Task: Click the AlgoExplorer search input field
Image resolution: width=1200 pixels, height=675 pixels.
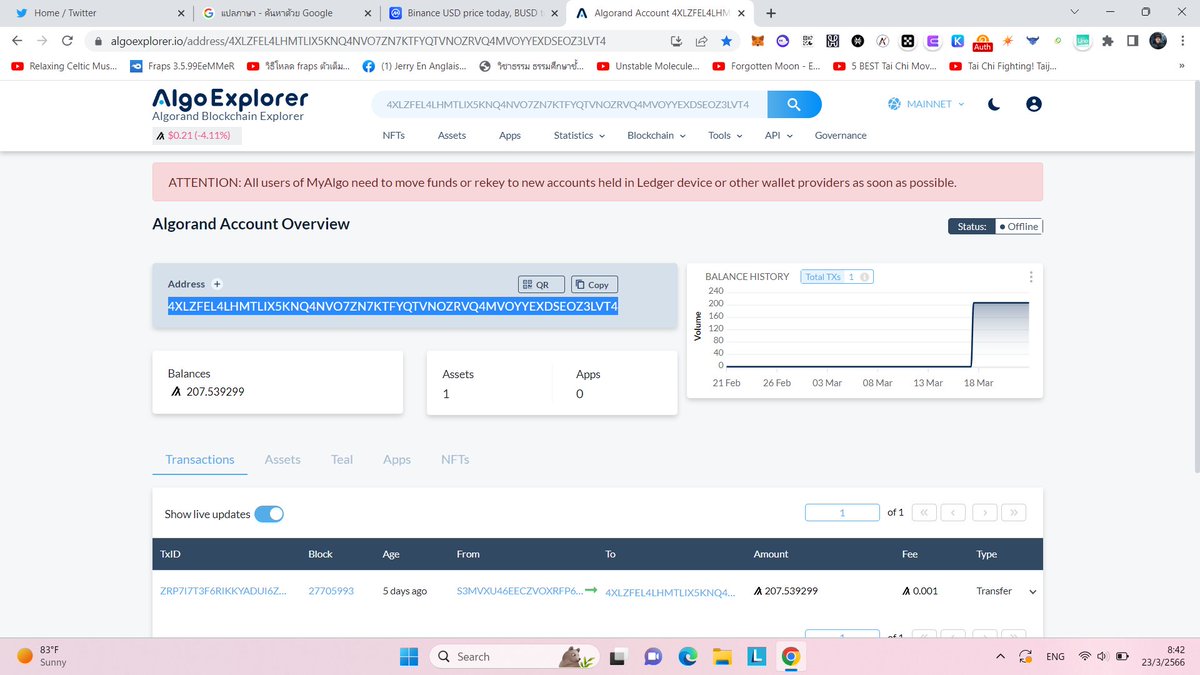Action: (569, 104)
